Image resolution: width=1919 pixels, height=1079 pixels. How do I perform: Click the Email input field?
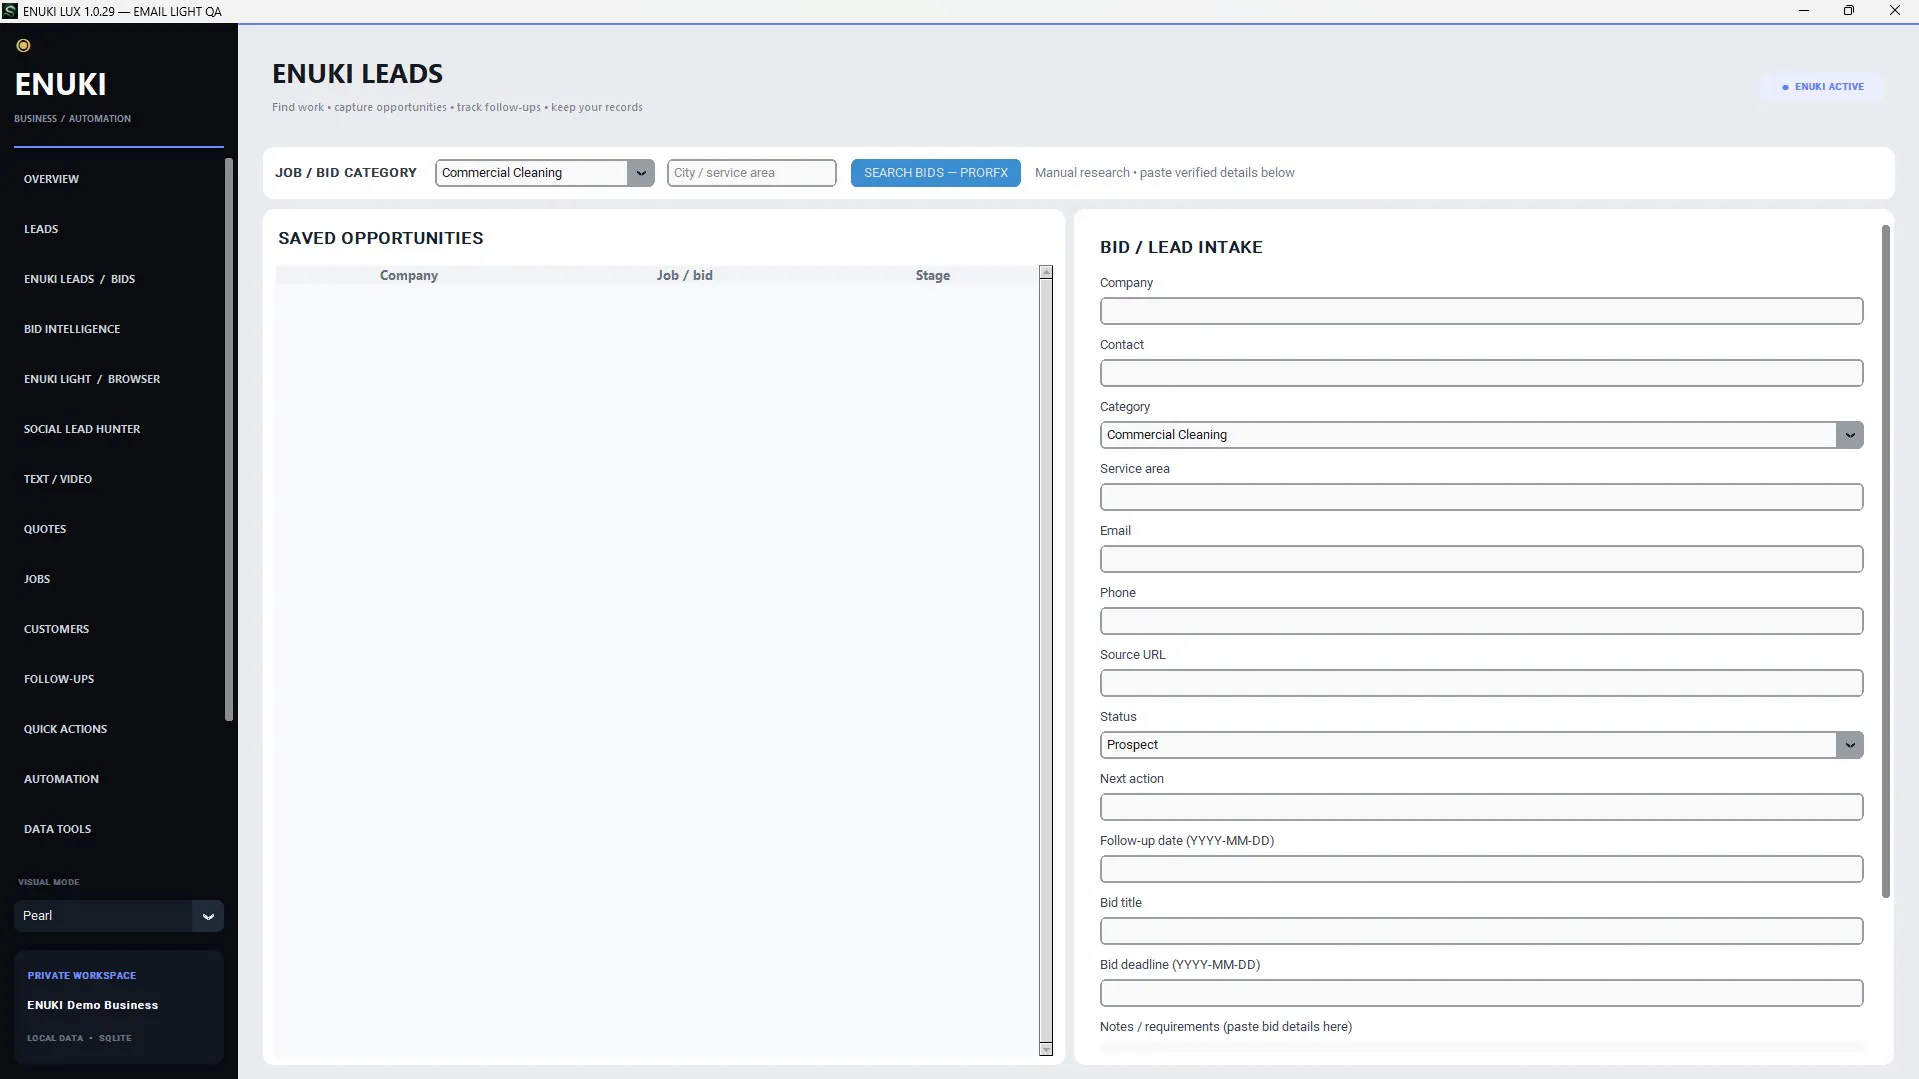(1481, 559)
